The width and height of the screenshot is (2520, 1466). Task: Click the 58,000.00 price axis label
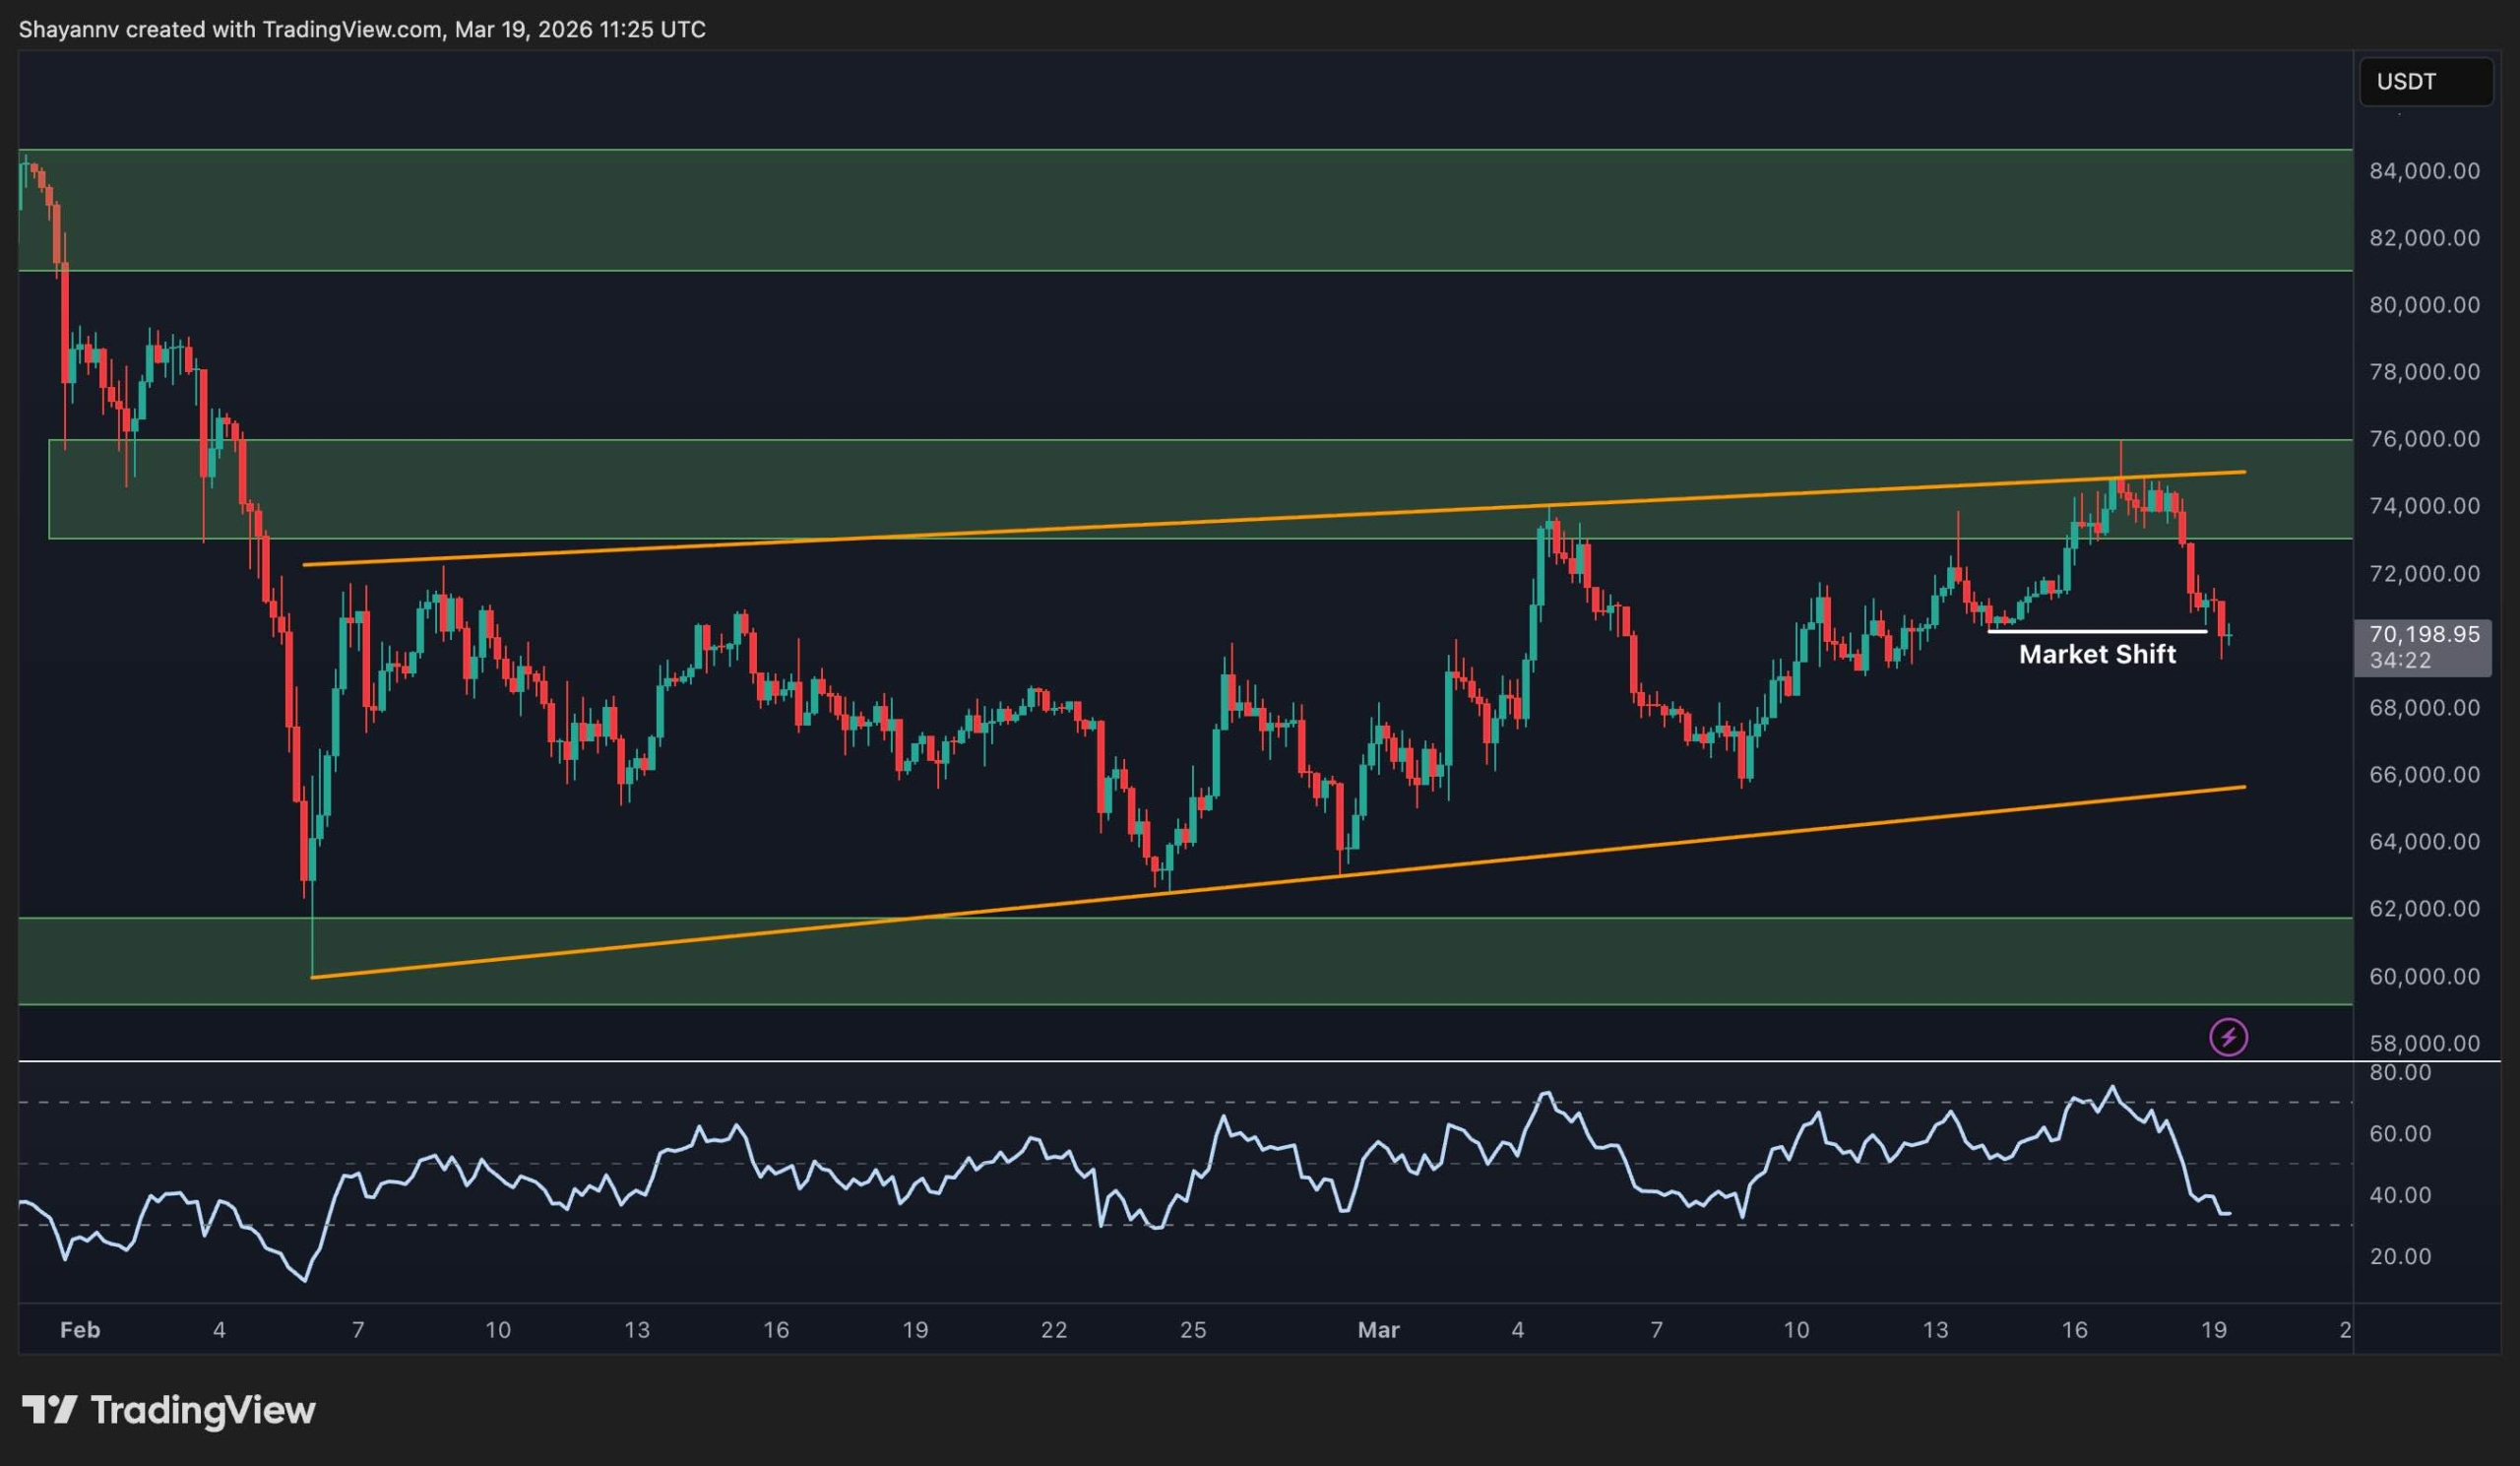(x=2423, y=1043)
